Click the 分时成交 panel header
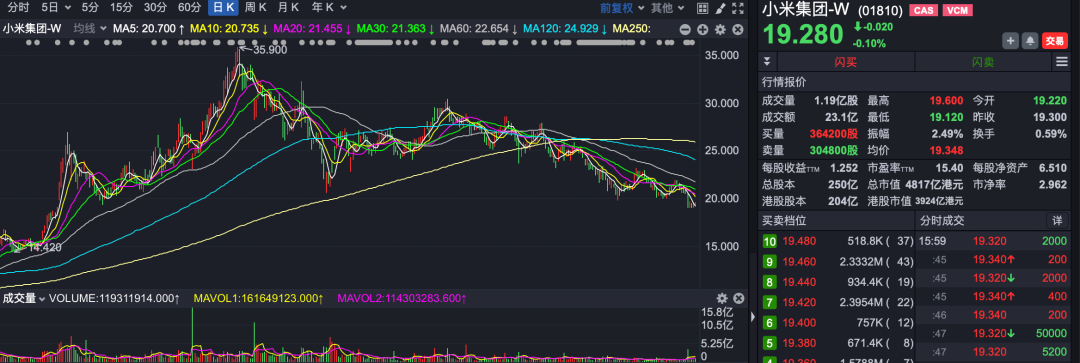Image resolution: width=1080 pixels, height=363 pixels. pos(942,220)
